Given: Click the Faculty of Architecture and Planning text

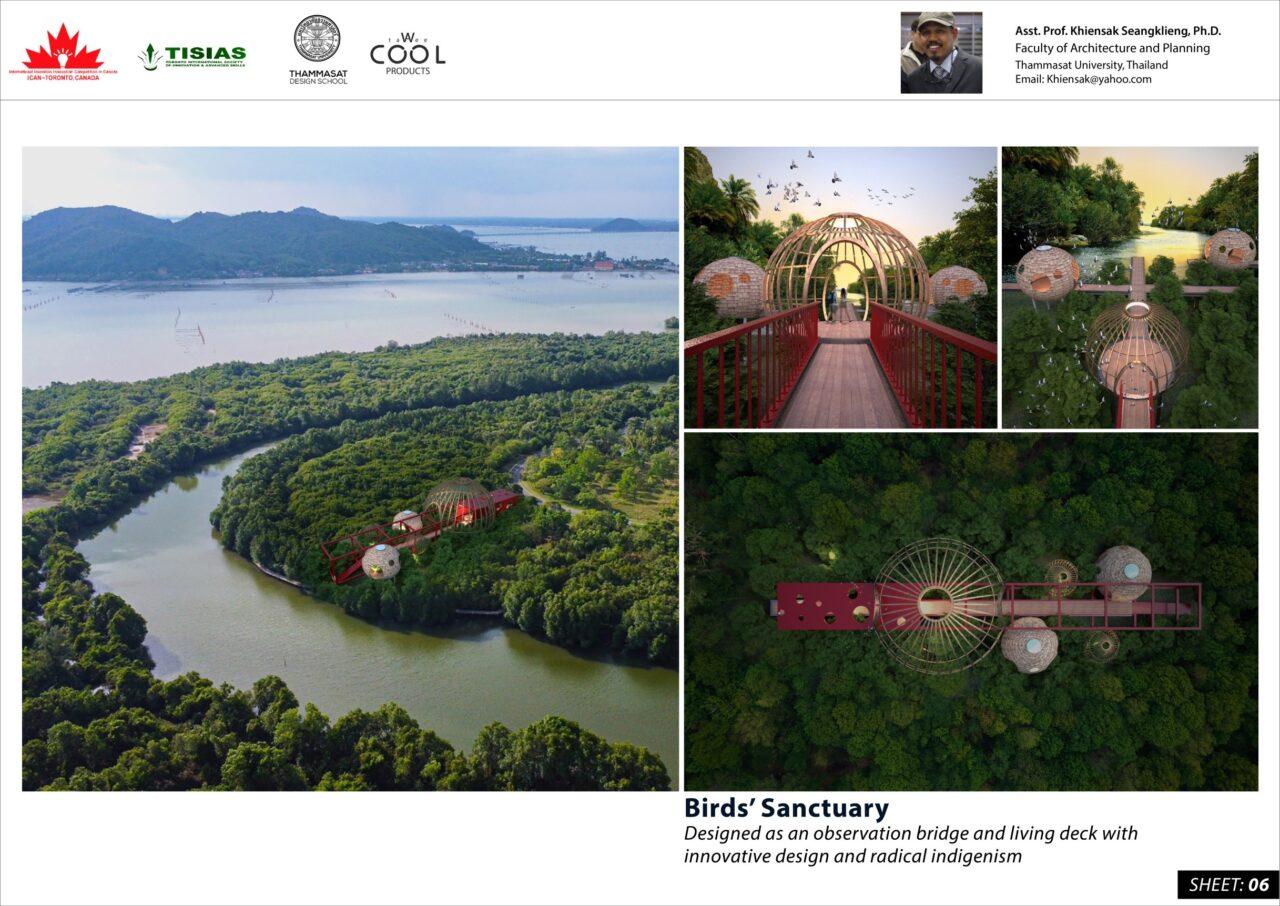Looking at the screenshot, I should coord(1112,48).
